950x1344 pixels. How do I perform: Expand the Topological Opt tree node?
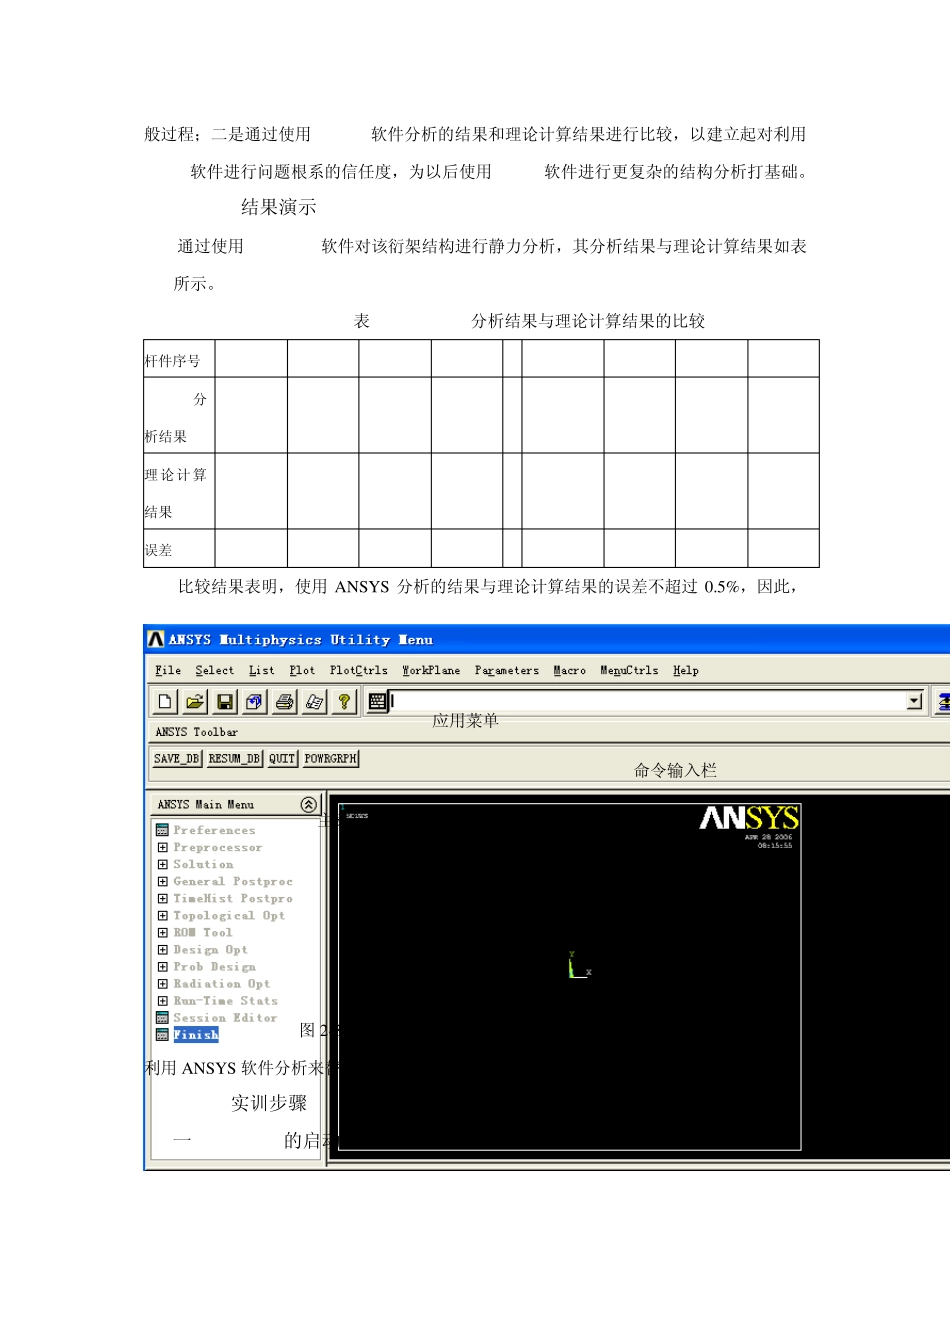tap(162, 915)
